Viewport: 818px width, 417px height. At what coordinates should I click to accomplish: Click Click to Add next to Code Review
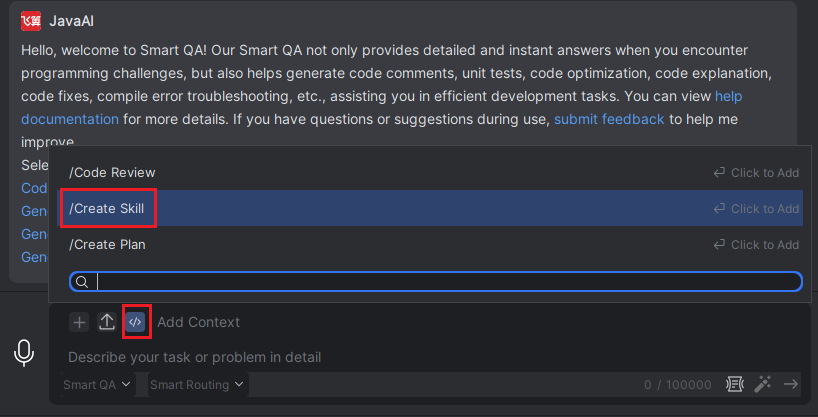[756, 173]
